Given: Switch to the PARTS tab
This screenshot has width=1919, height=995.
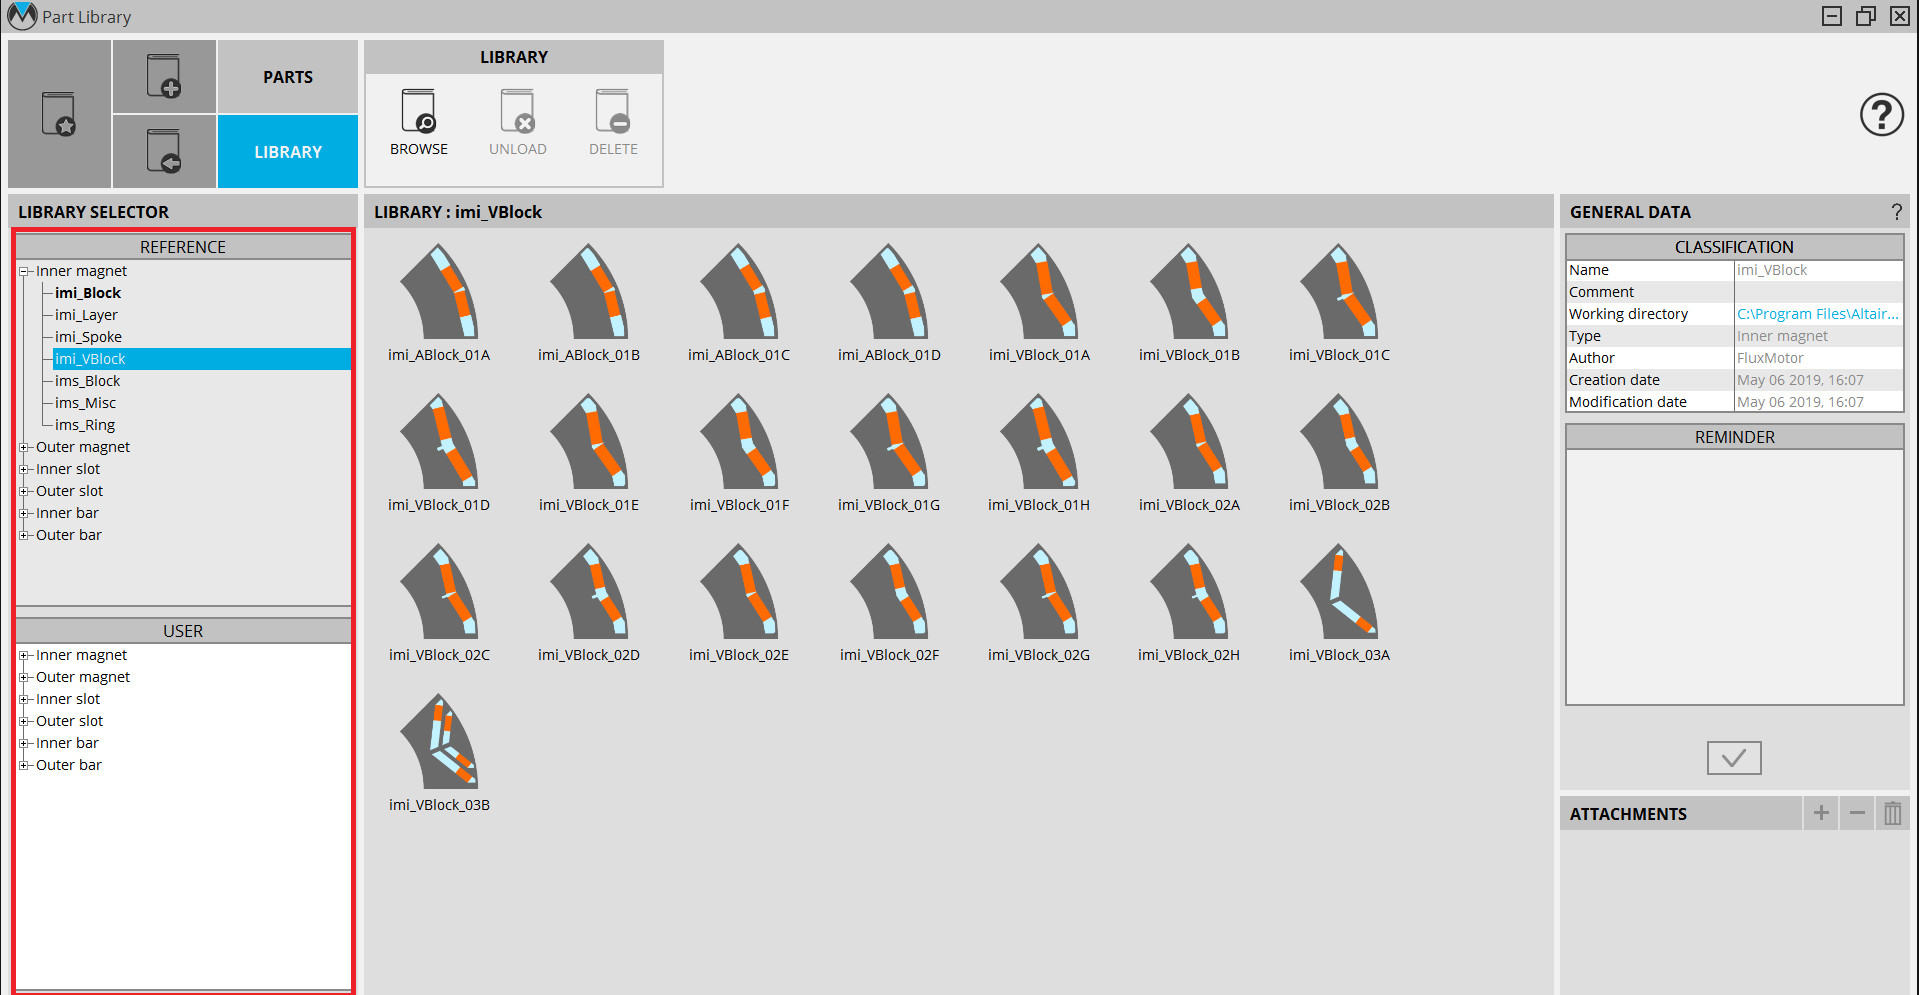Looking at the screenshot, I should click(288, 77).
